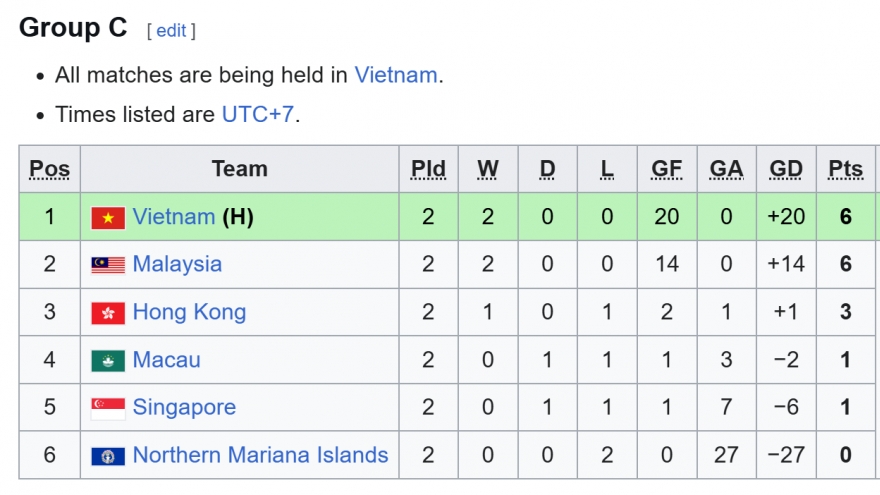880x495 pixels.
Task: Click the Pld column header abbreviation
Action: tap(428, 169)
